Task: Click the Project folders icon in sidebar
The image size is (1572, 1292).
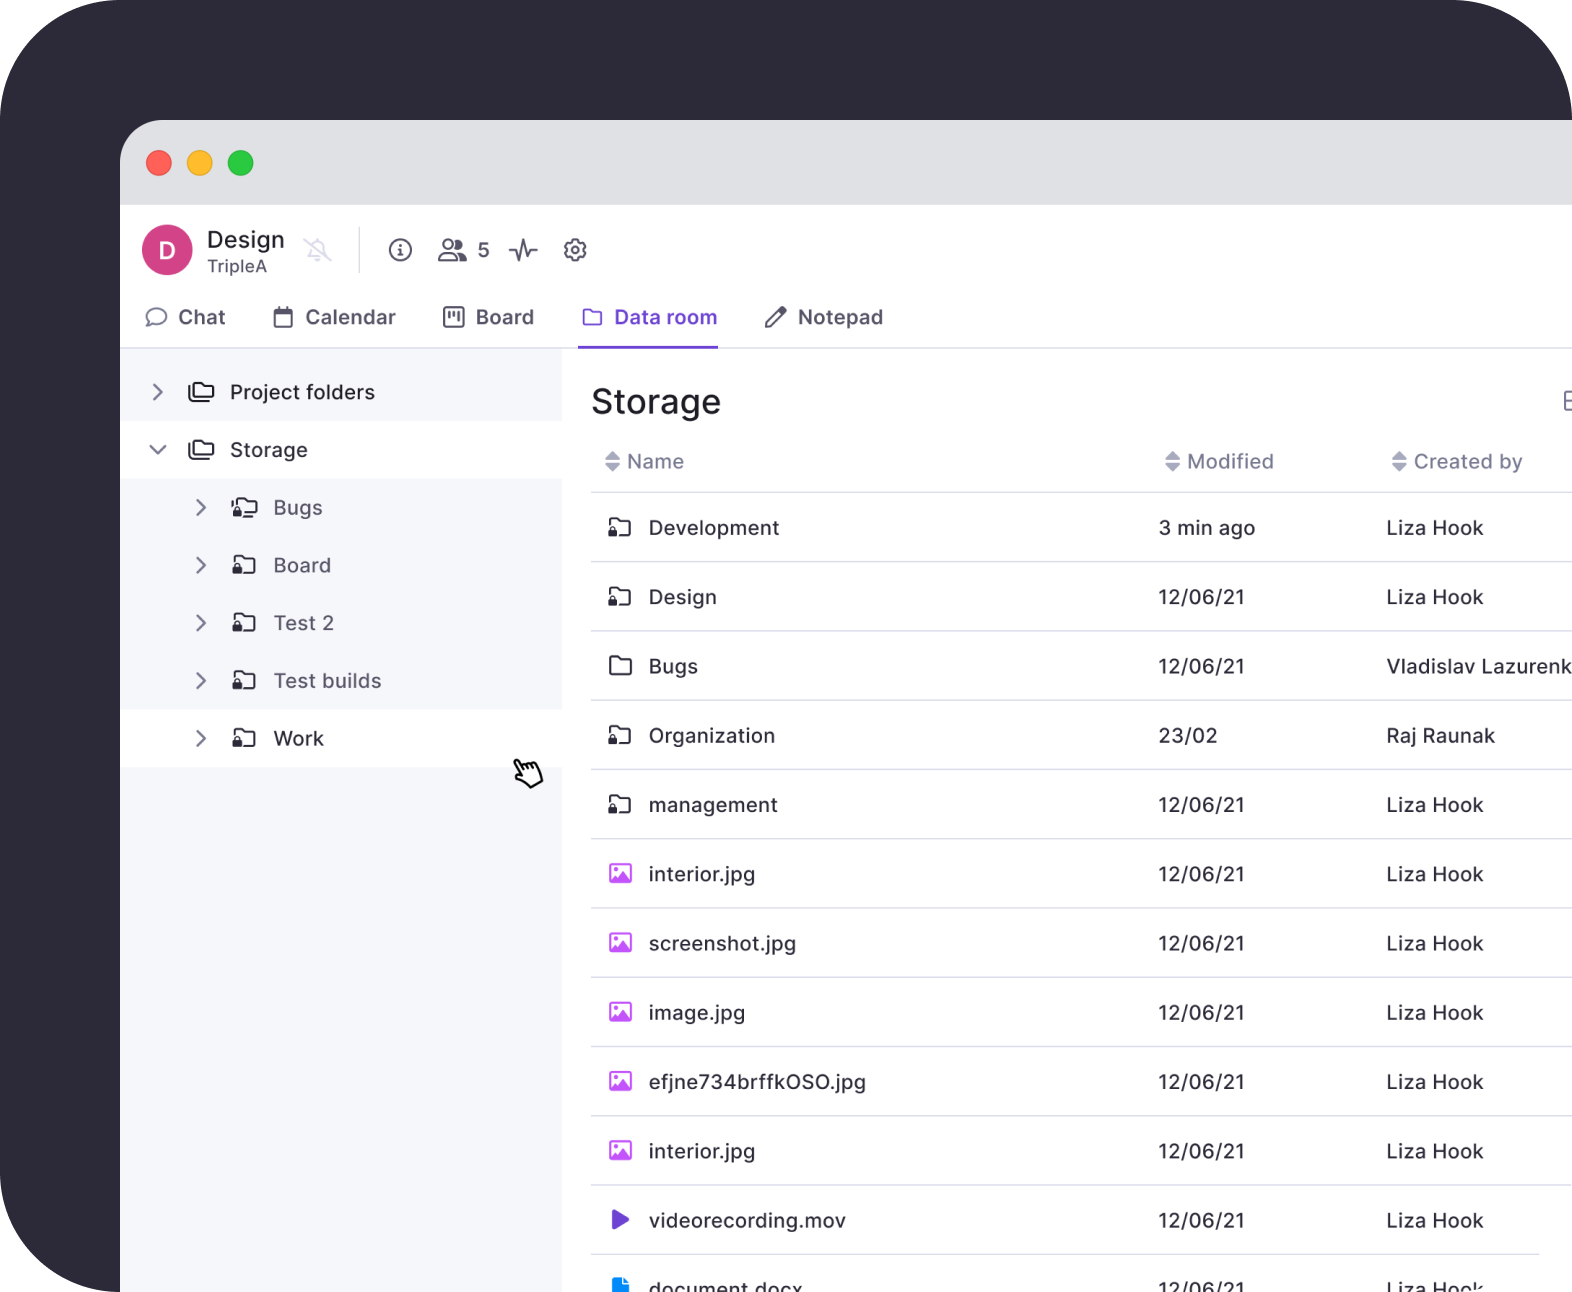Action: point(201,392)
